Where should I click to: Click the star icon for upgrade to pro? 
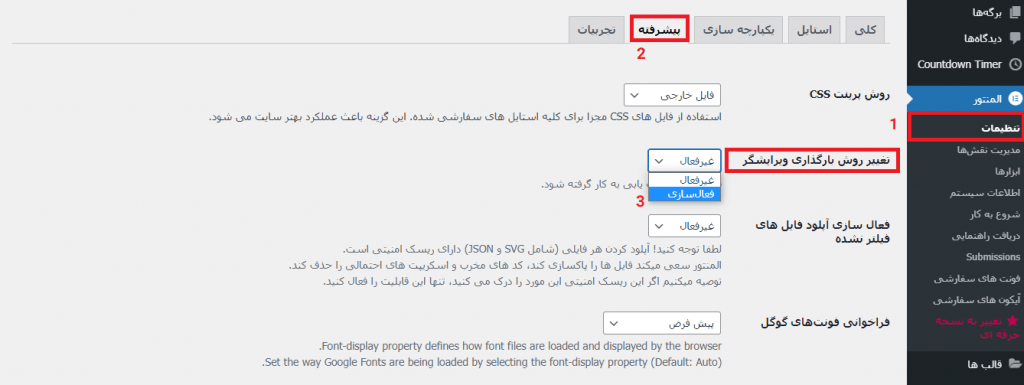coord(1013,320)
